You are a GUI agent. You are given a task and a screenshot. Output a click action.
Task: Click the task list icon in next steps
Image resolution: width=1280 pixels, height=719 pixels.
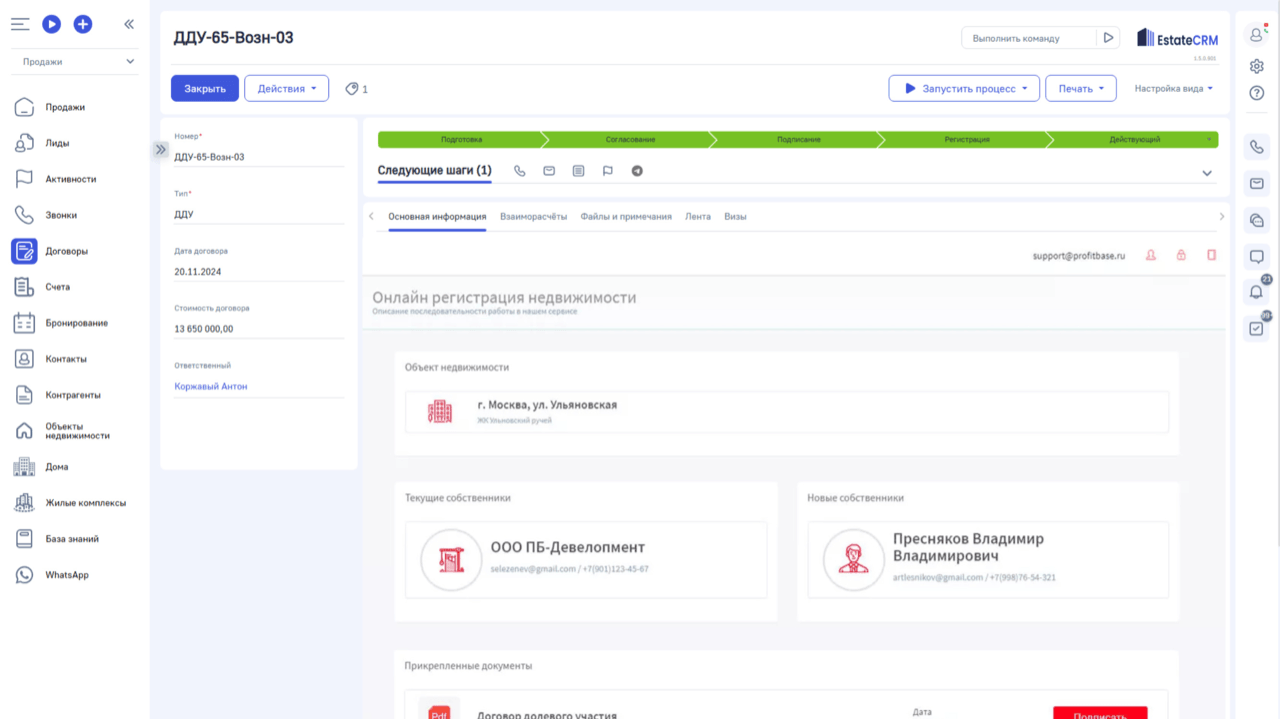click(x=578, y=171)
